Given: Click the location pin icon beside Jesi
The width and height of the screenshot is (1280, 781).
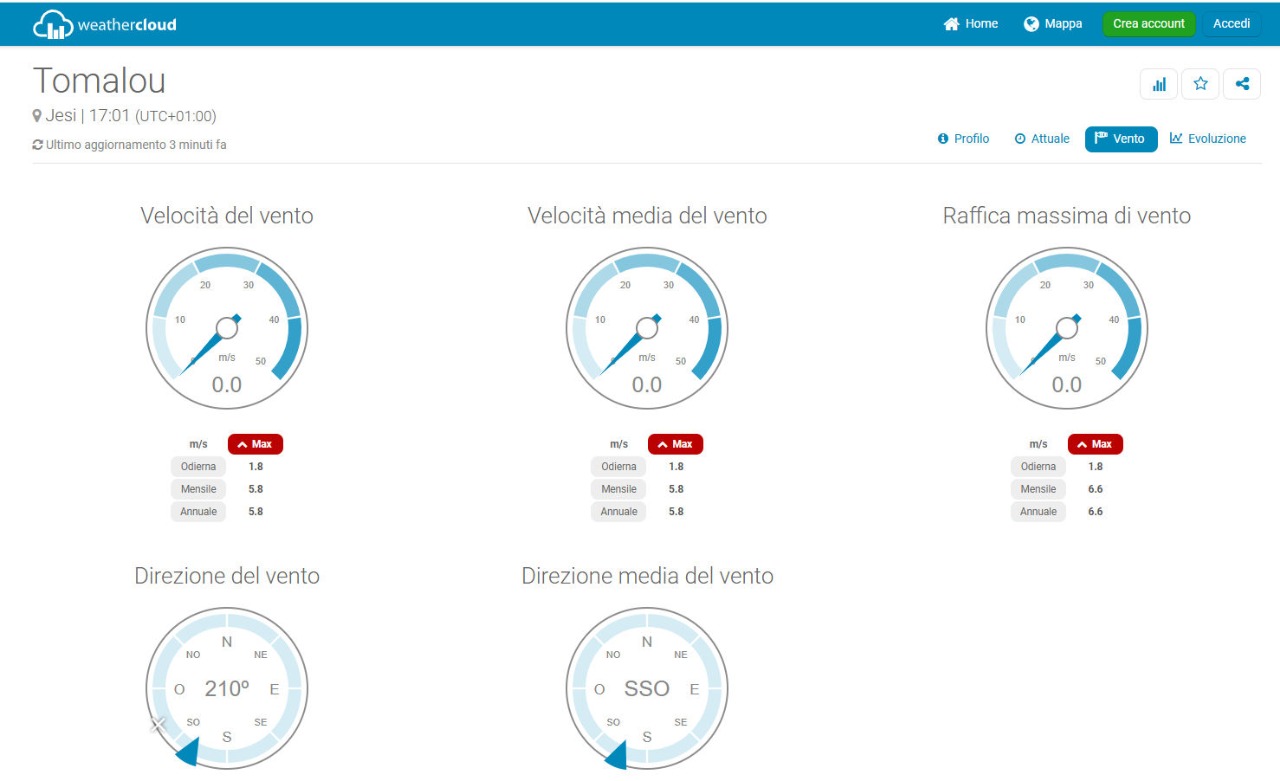Looking at the screenshot, I should tap(37, 116).
